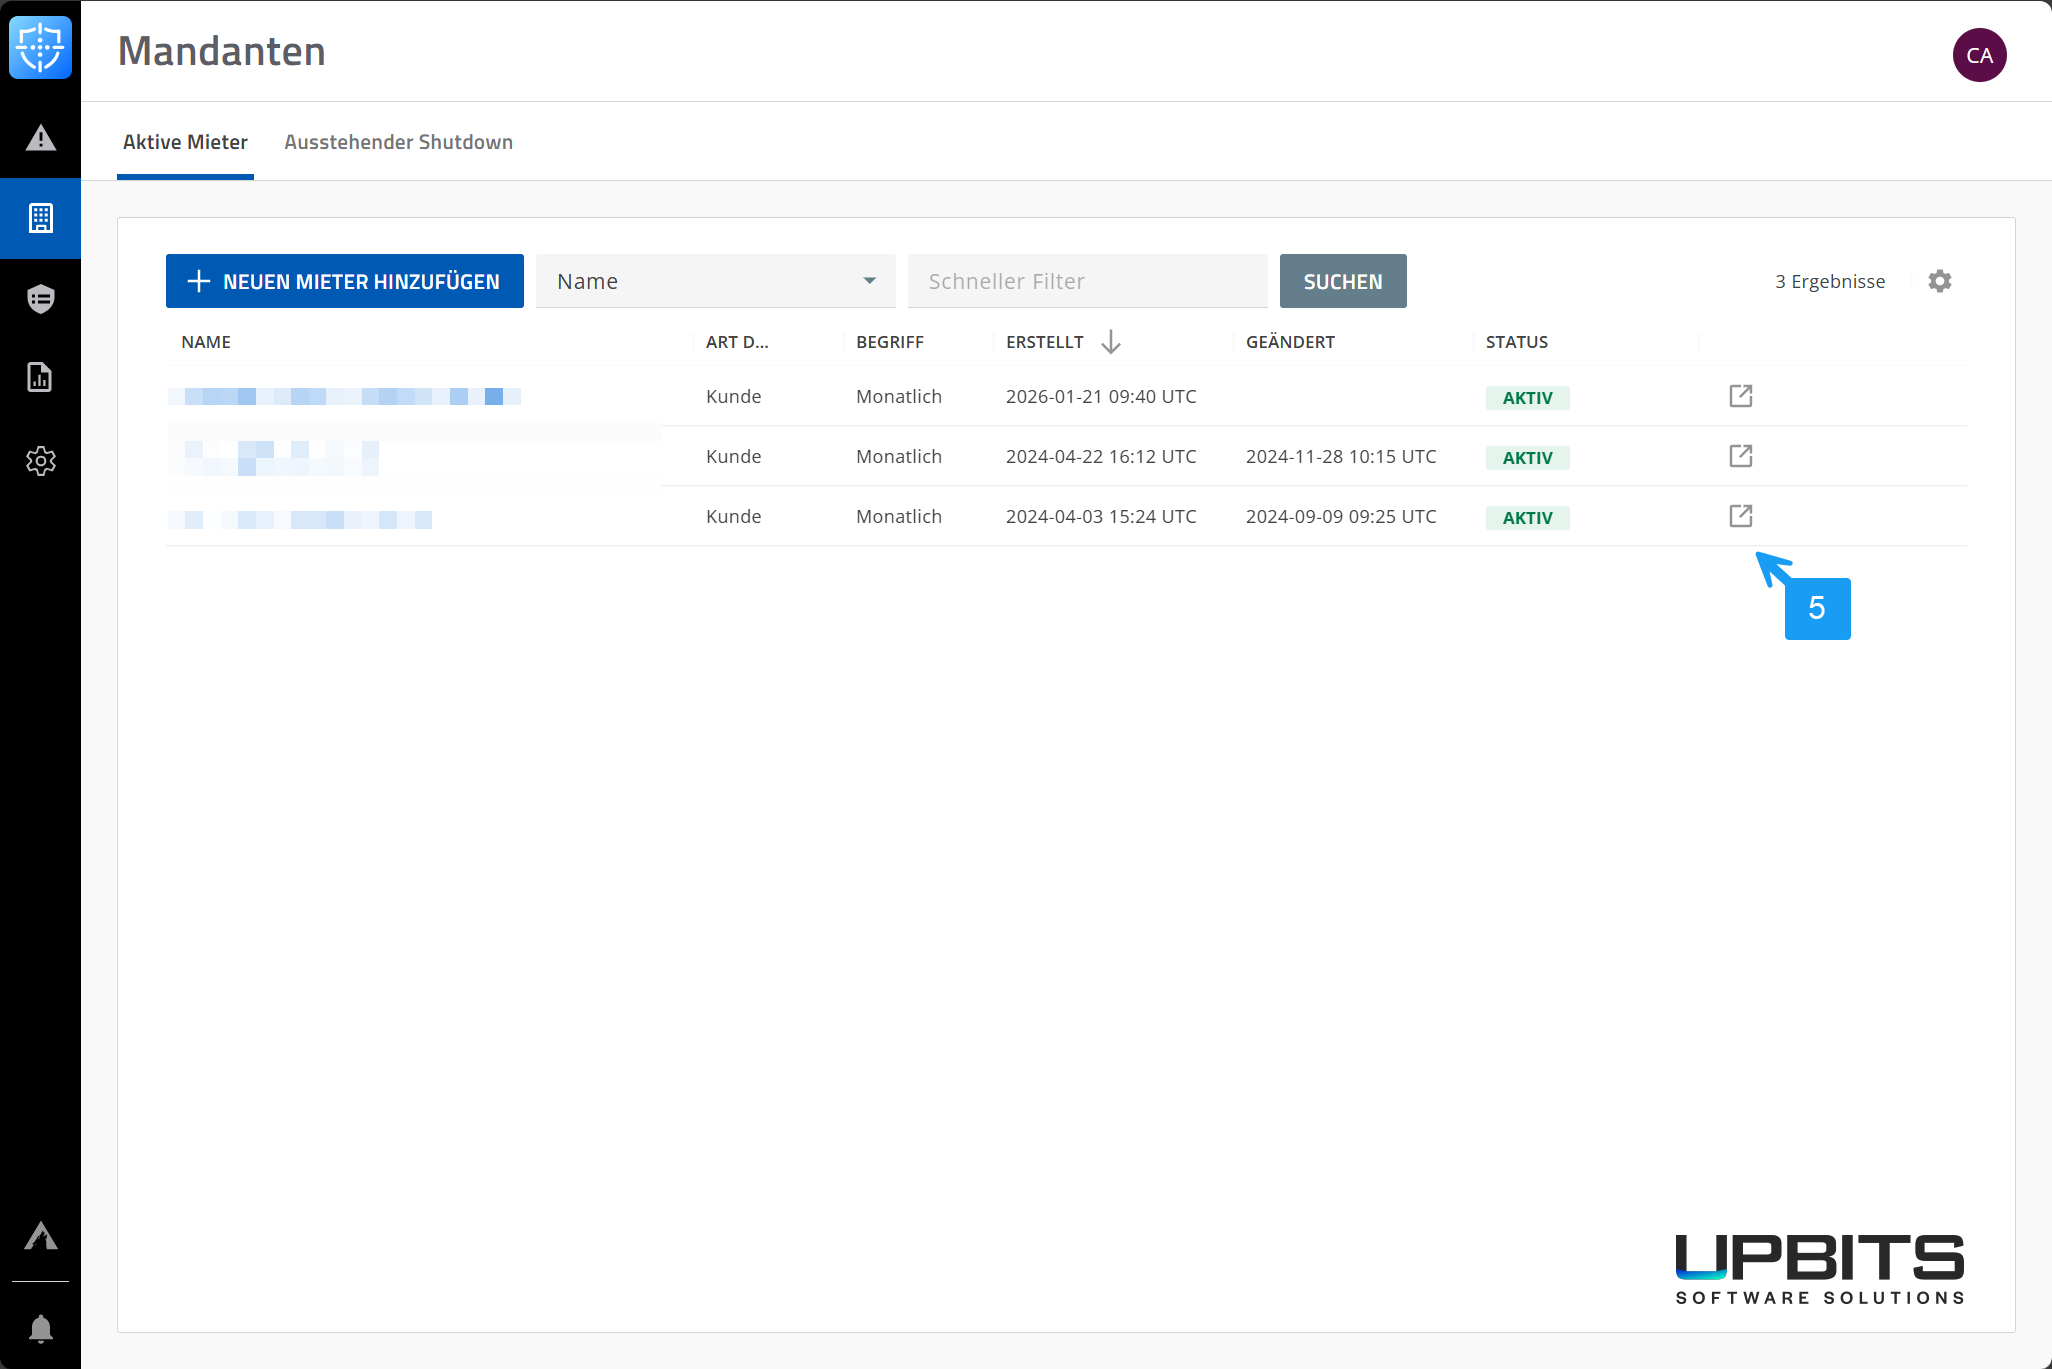The width and height of the screenshot is (2052, 1369).
Task: Open the reports document chart icon
Action: tap(40, 378)
